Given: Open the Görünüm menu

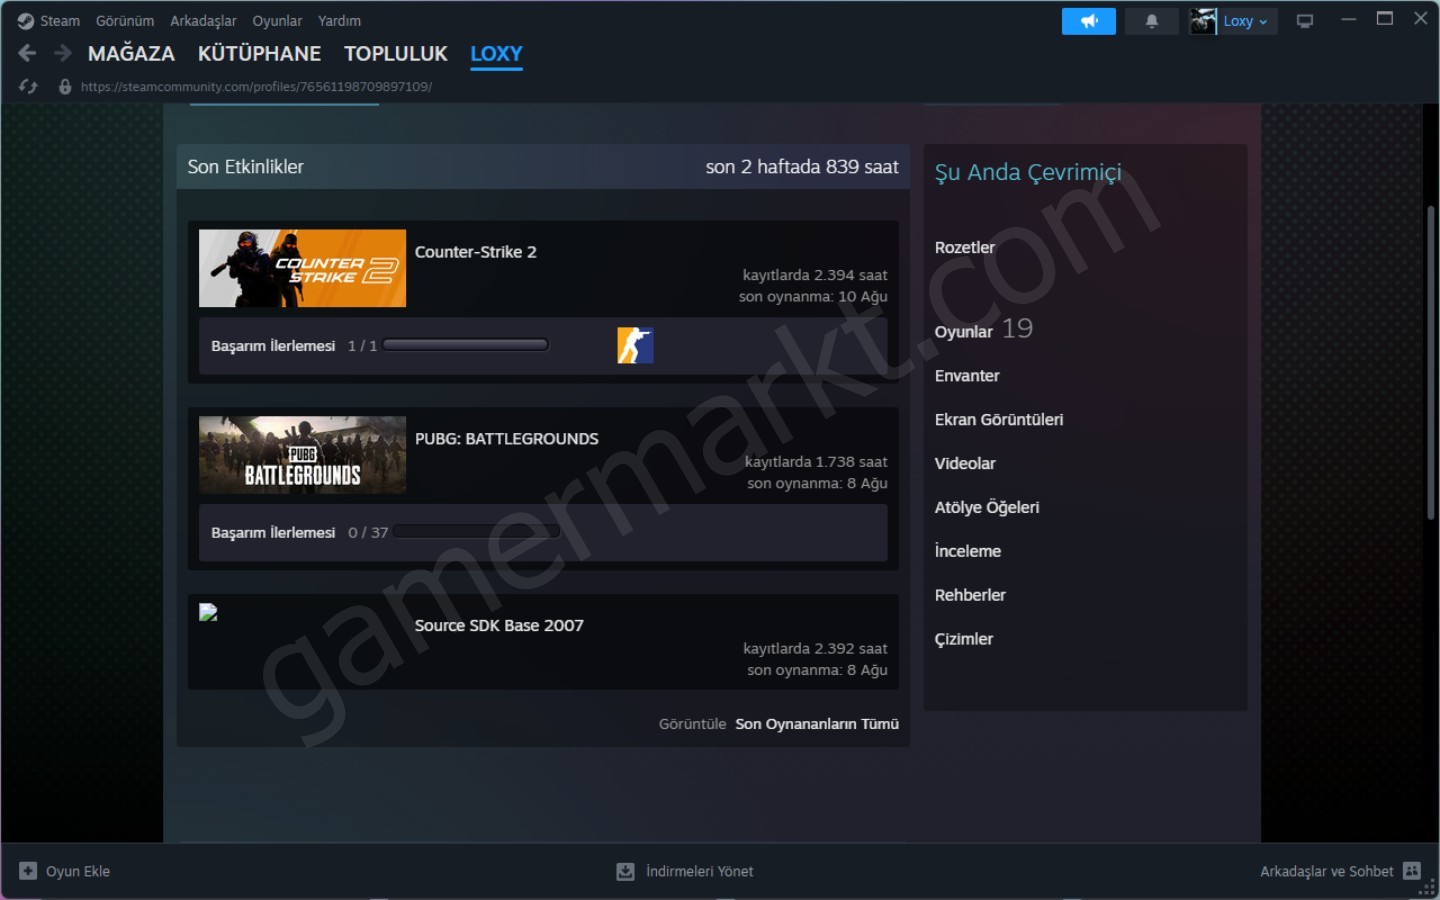Looking at the screenshot, I should 125,21.
